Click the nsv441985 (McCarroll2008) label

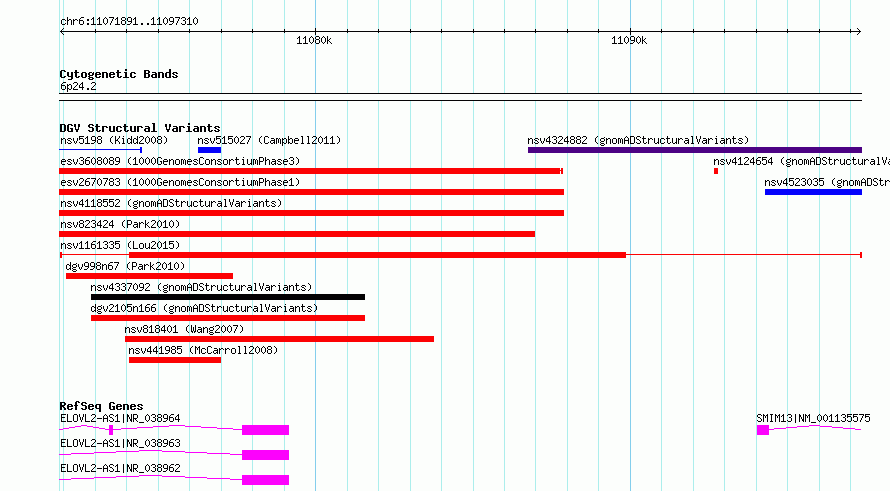[x=203, y=350]
